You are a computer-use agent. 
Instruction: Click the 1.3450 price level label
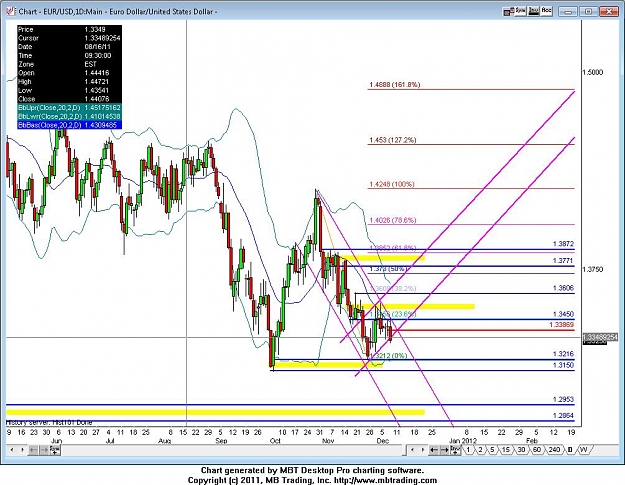click(563, 314)
